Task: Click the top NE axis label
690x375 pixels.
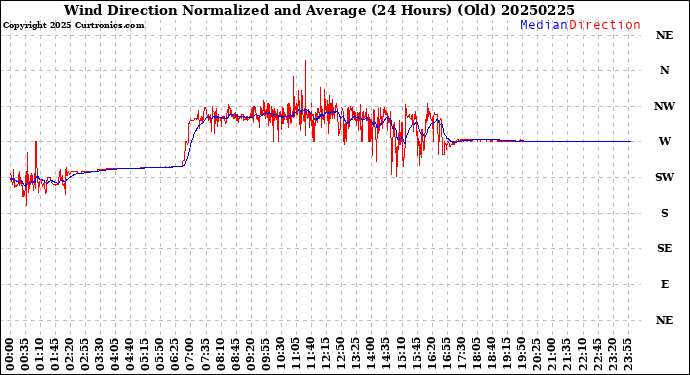Action: tap(664, 35)
